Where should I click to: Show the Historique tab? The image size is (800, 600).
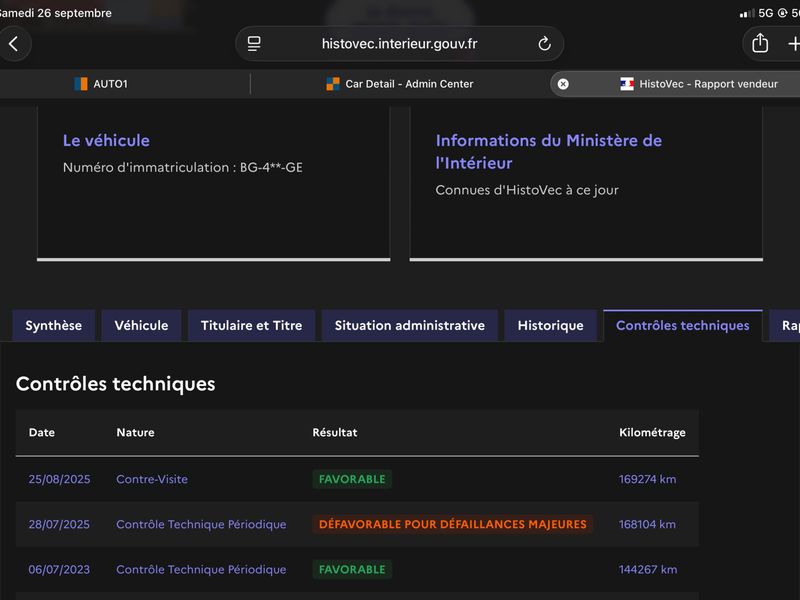[x=551, y=326]
